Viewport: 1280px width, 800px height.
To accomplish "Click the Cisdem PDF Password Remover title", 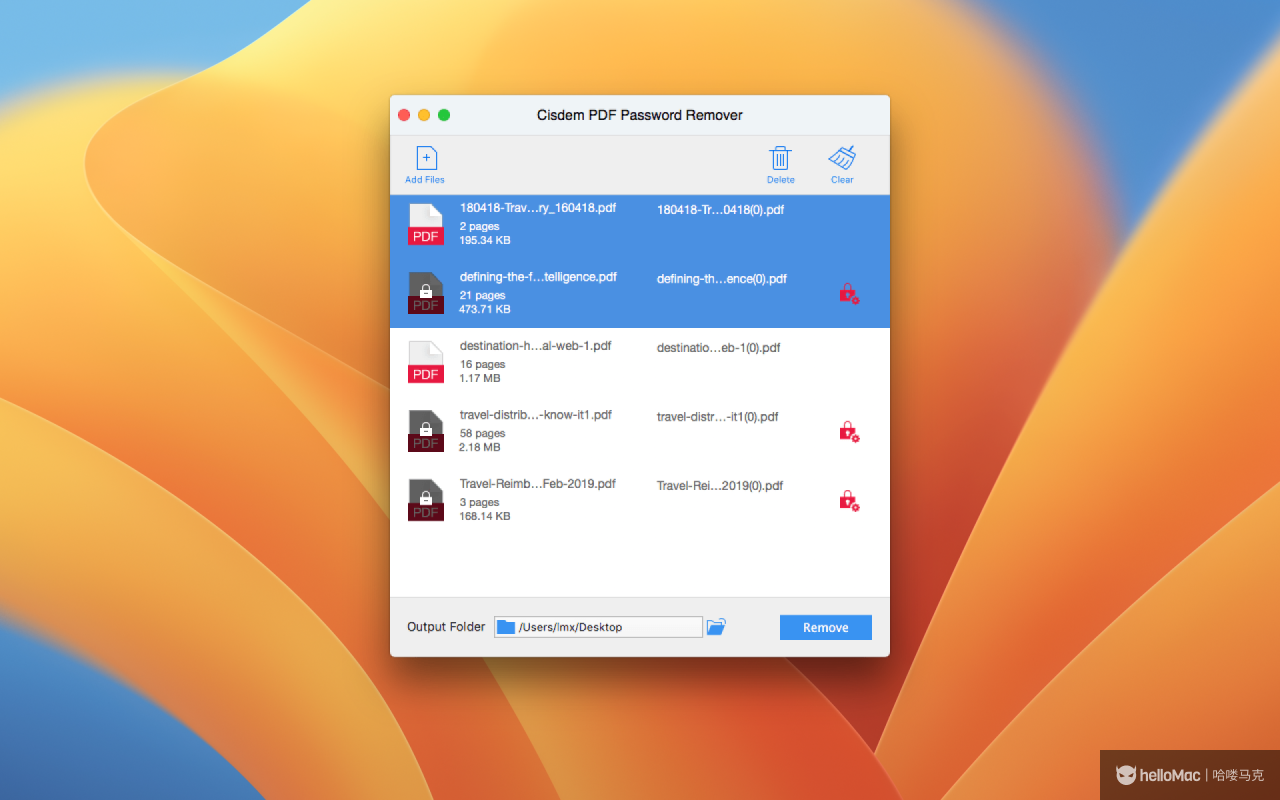I will point(640,115).
